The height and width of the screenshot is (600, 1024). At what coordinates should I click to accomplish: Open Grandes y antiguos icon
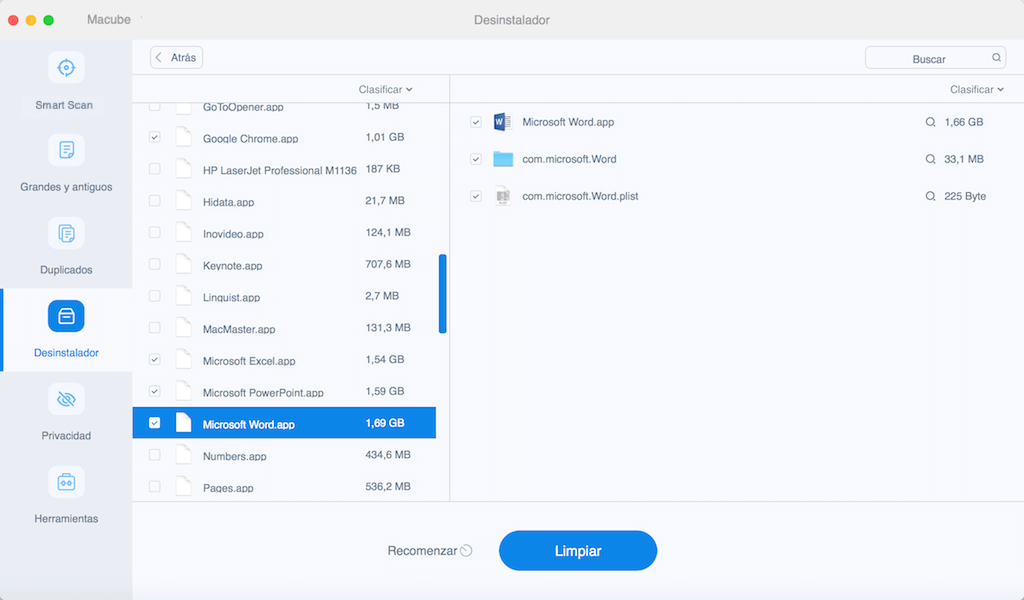pos(66,150)
